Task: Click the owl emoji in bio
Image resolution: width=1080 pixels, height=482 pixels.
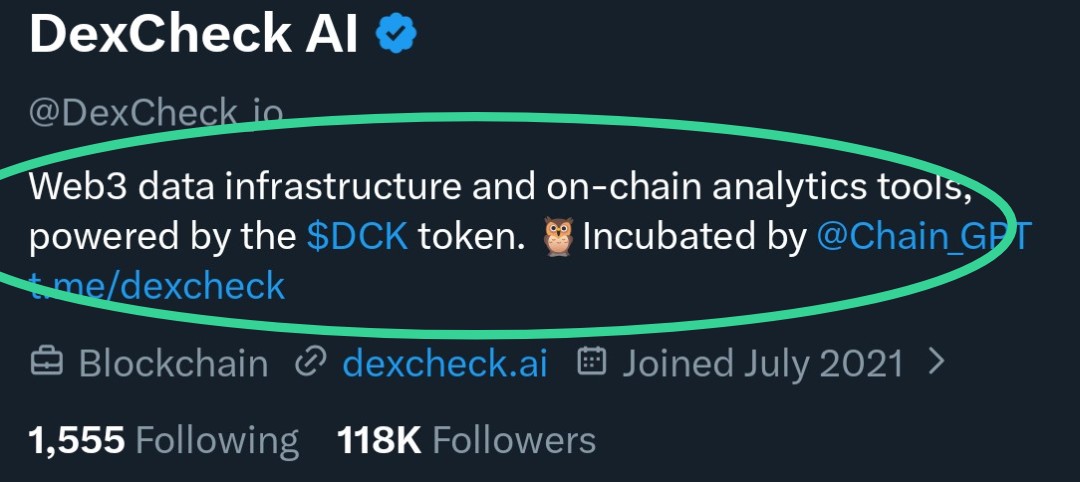Action: [x=558, y=239]
